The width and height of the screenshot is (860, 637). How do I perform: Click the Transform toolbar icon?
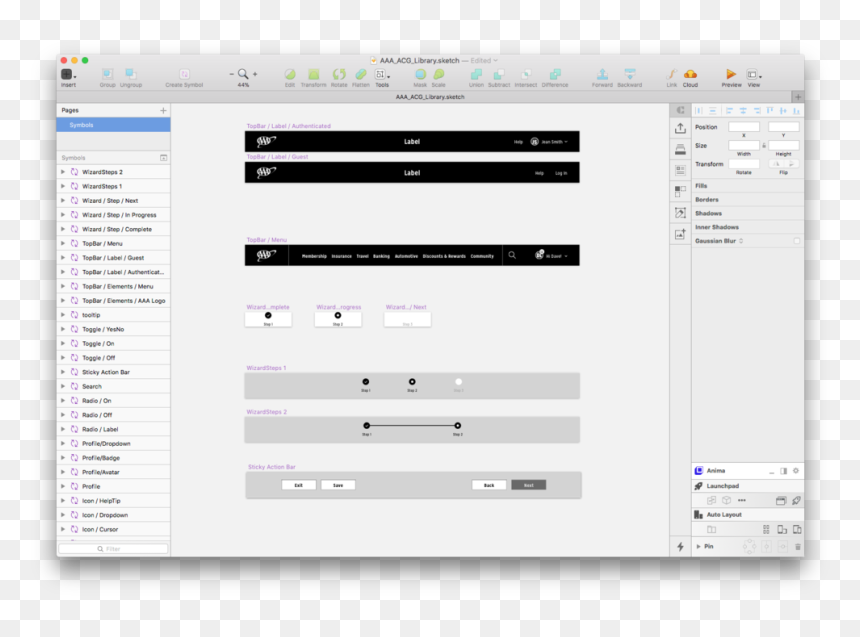point(314,74)
